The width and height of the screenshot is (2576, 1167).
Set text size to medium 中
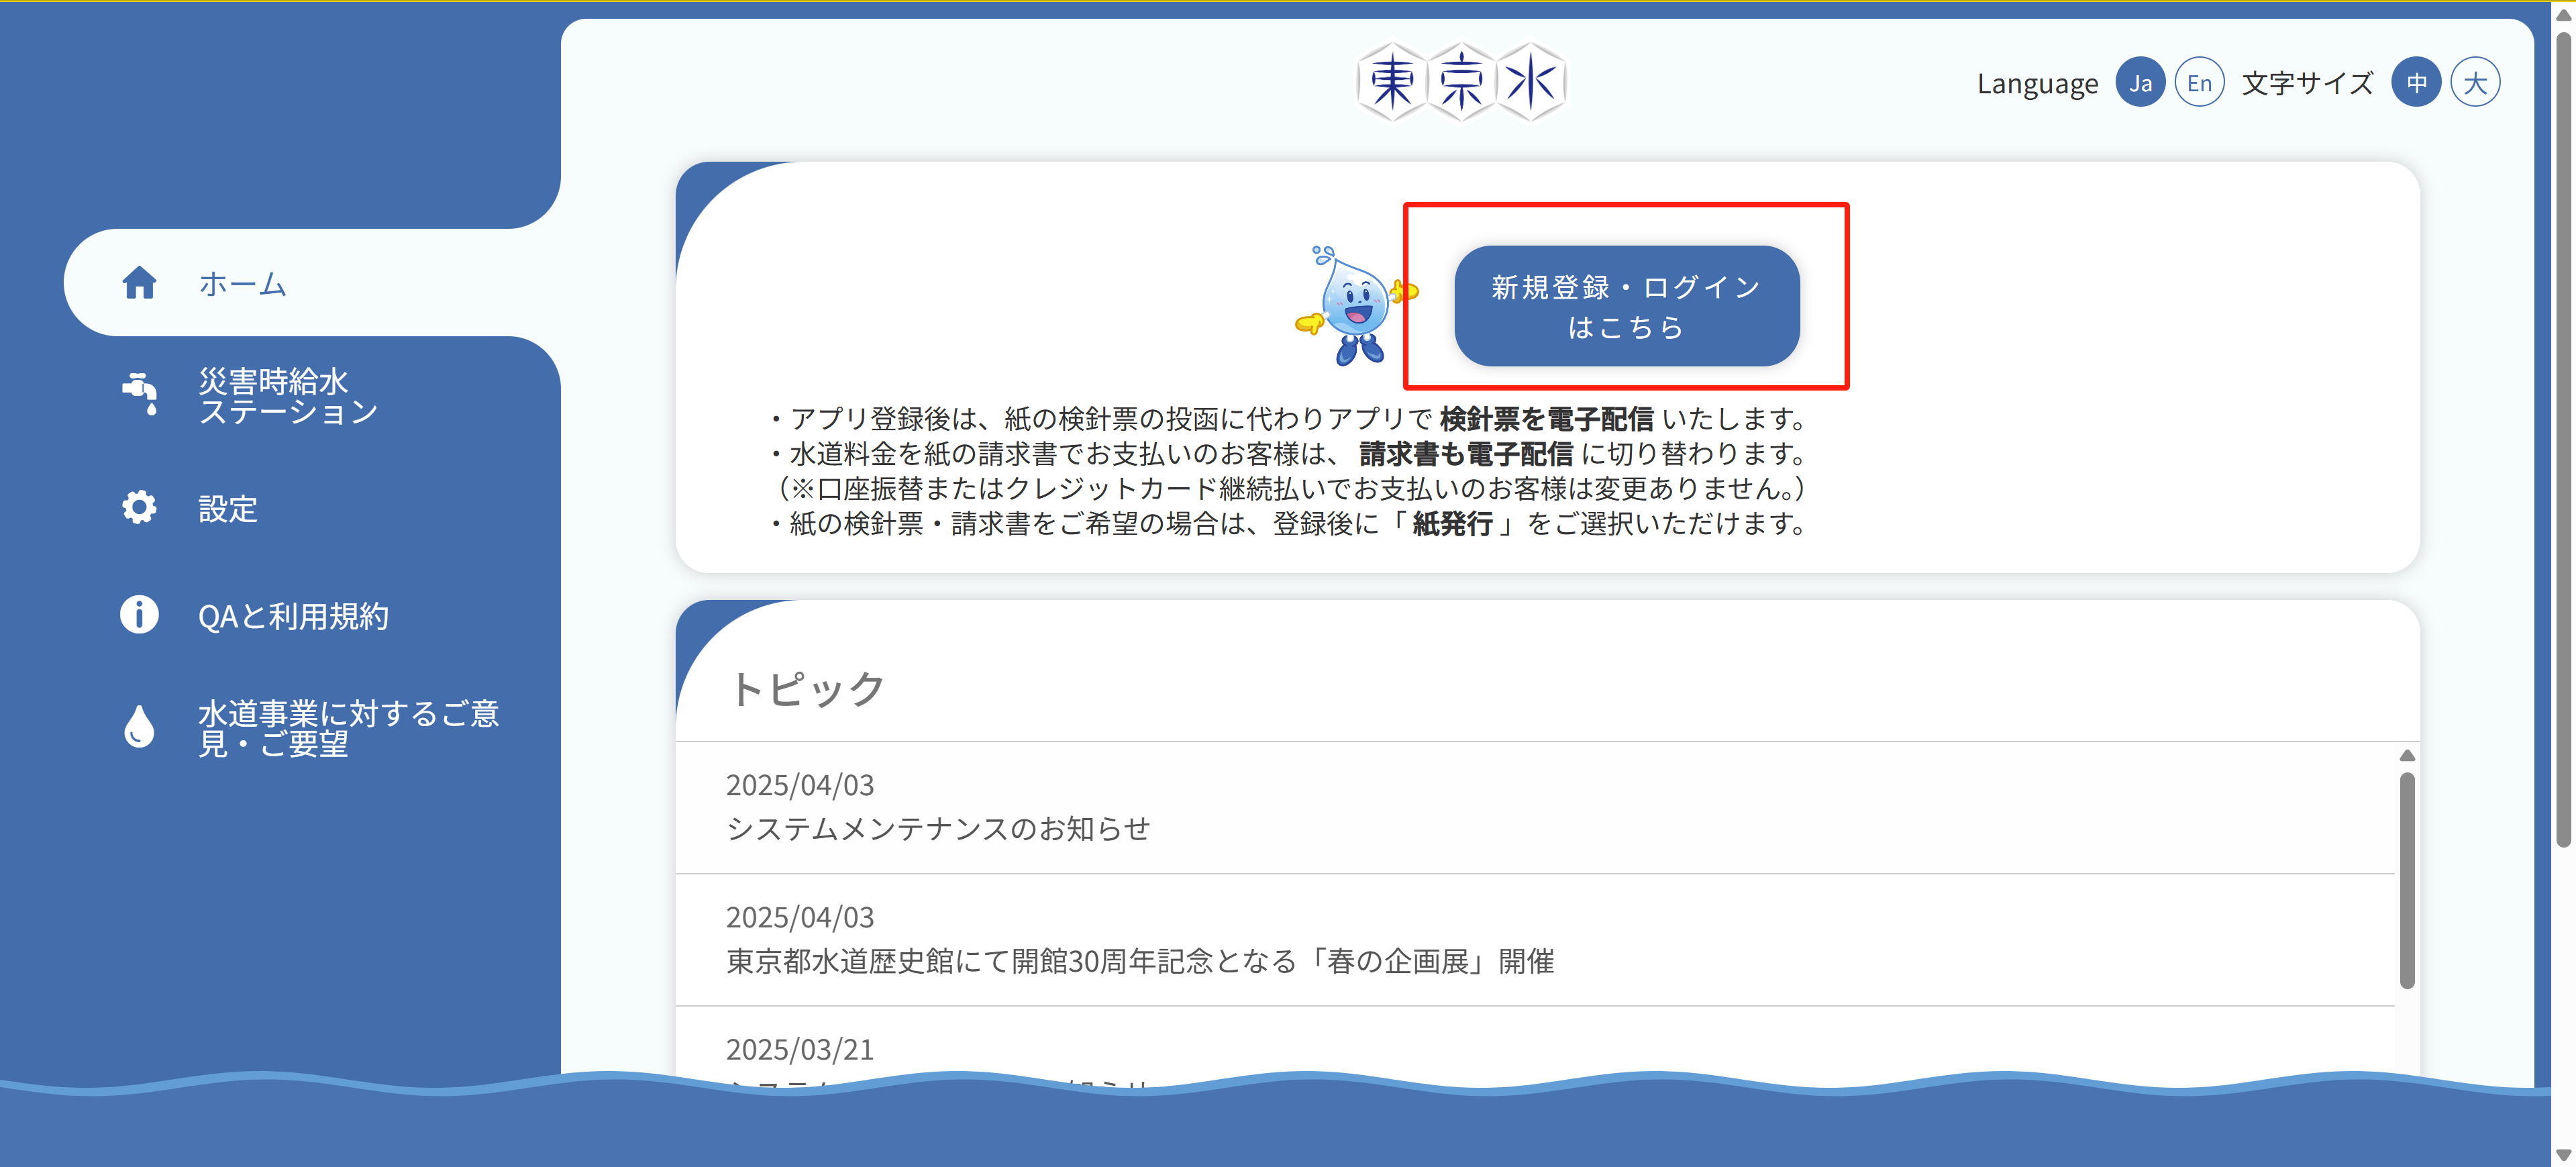2416,83
